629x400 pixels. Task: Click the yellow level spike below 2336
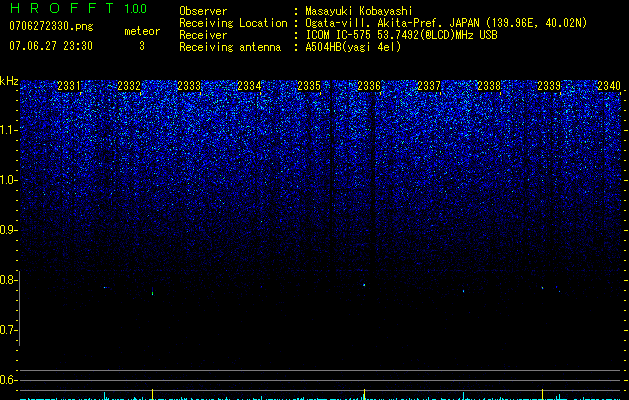click(x=364, y=394)
